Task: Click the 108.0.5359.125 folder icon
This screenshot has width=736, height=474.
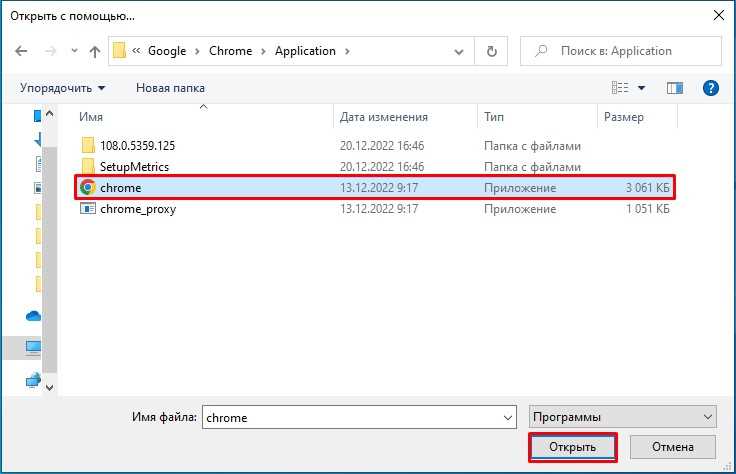Action: pos(88,145)
